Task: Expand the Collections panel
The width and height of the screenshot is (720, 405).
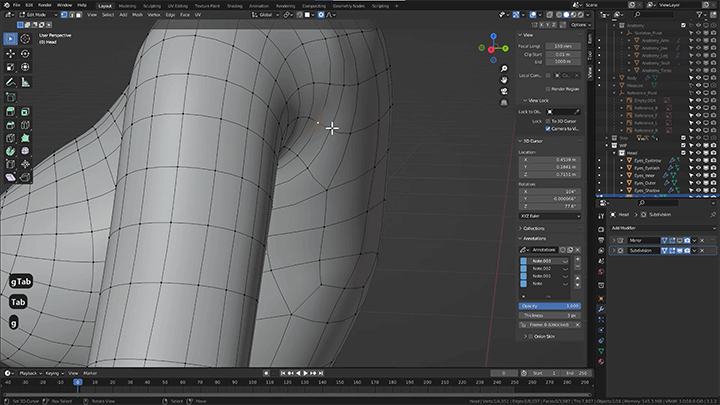Action: pyautogui.click(x=532, y=228)
